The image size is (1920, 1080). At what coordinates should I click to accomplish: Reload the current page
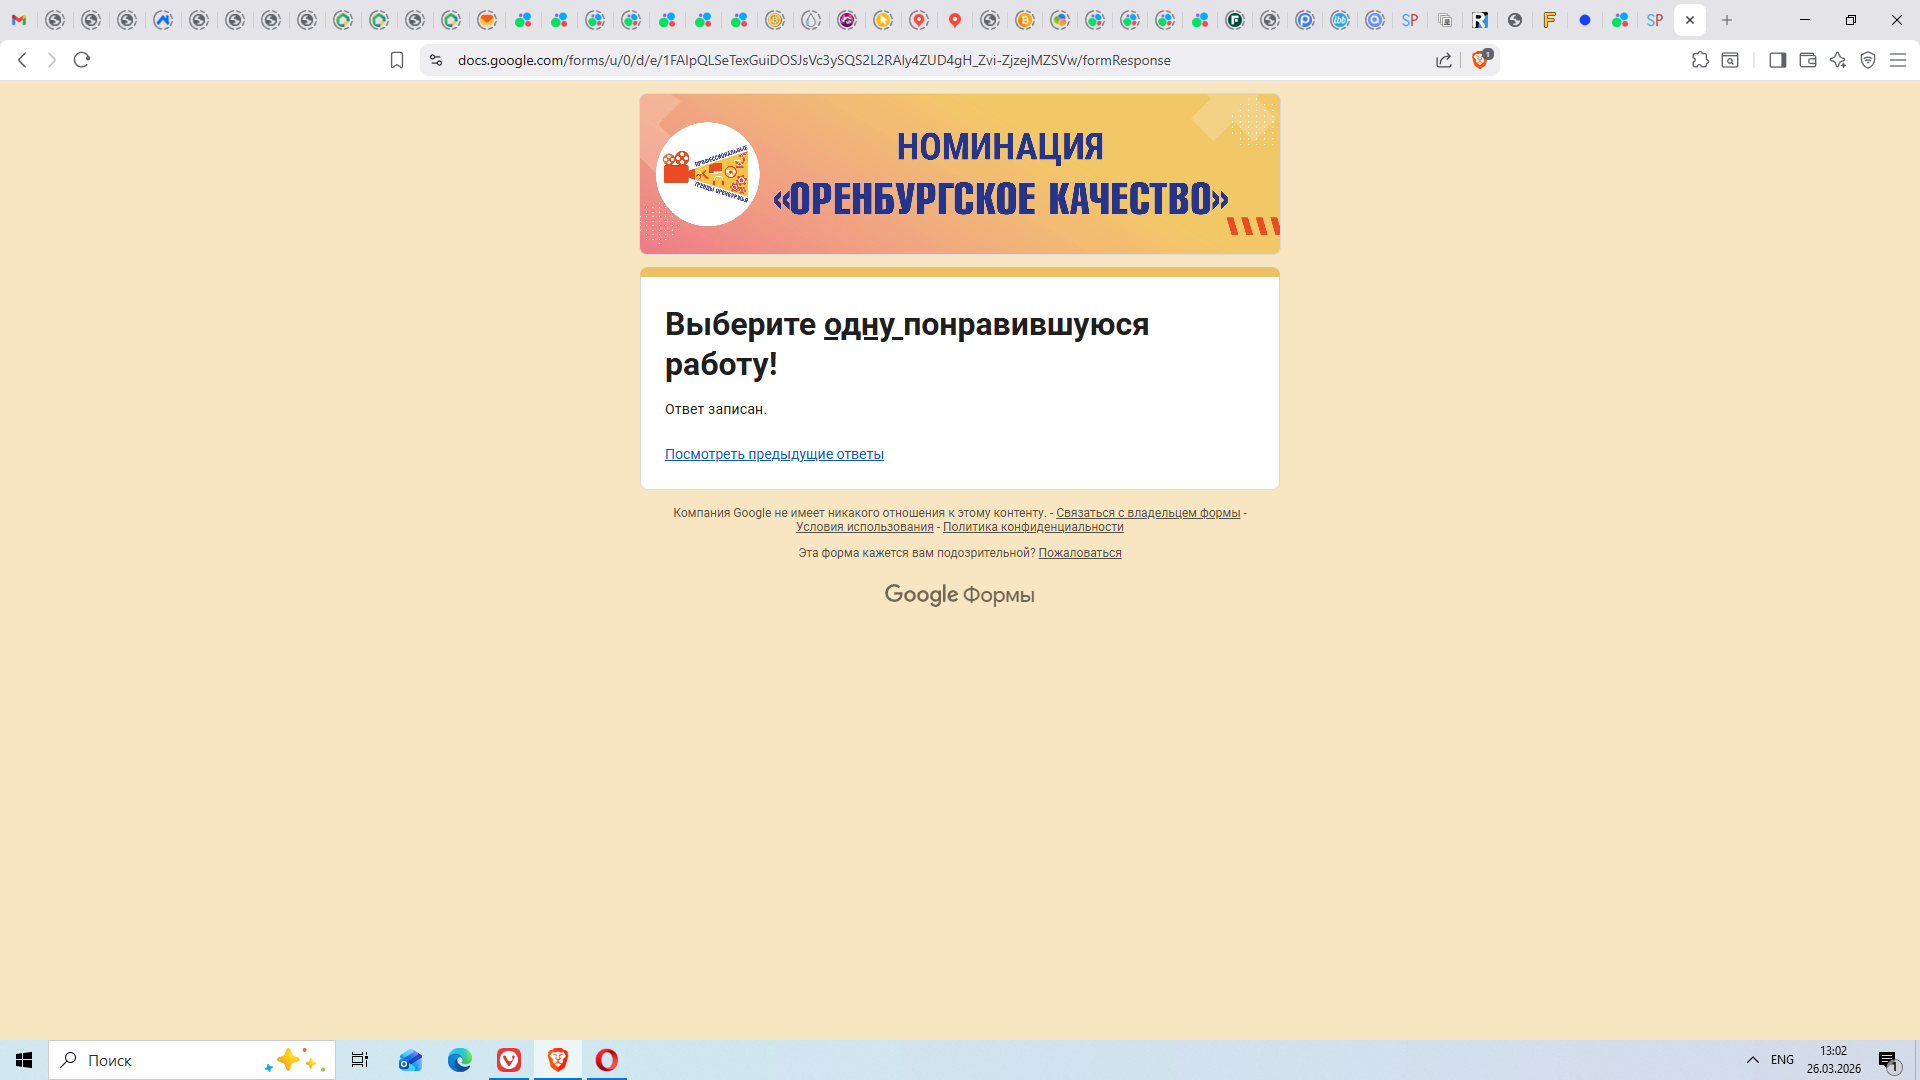82,60
